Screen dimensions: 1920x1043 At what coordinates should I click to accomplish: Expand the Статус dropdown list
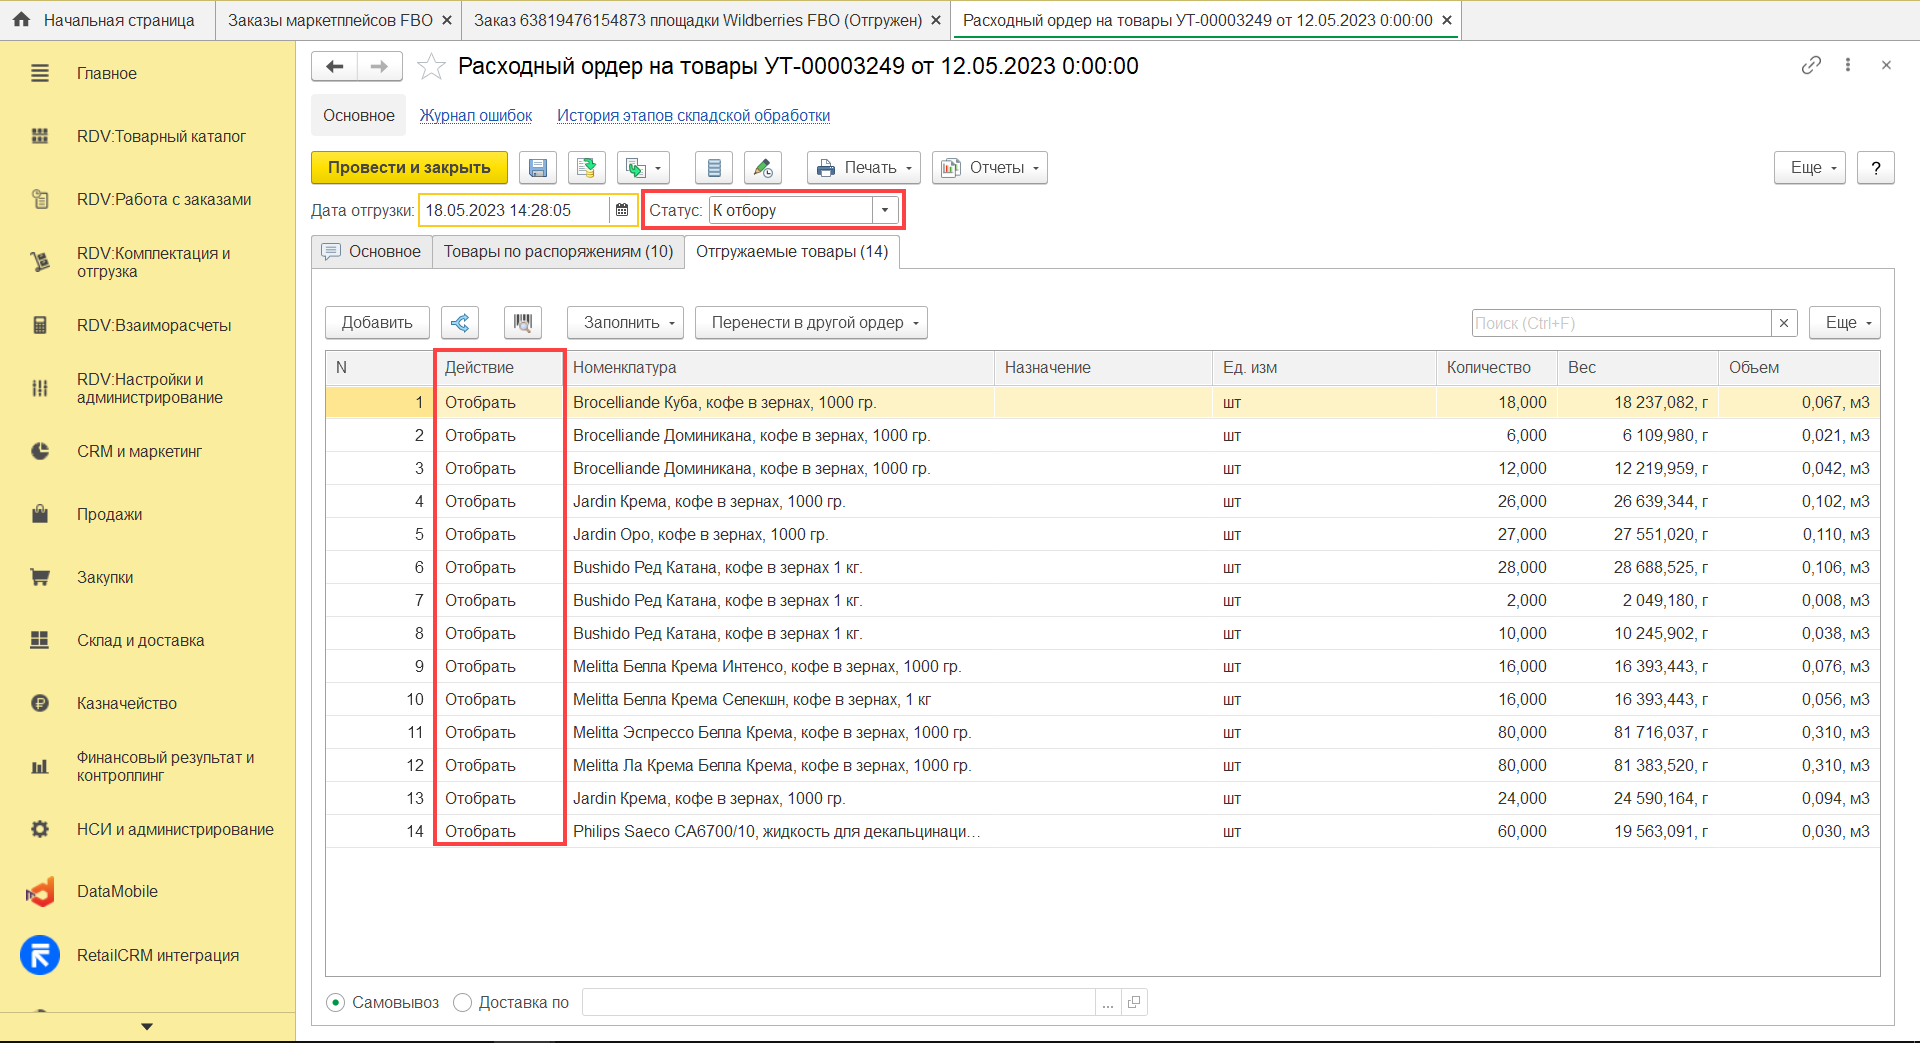(885, 210)
